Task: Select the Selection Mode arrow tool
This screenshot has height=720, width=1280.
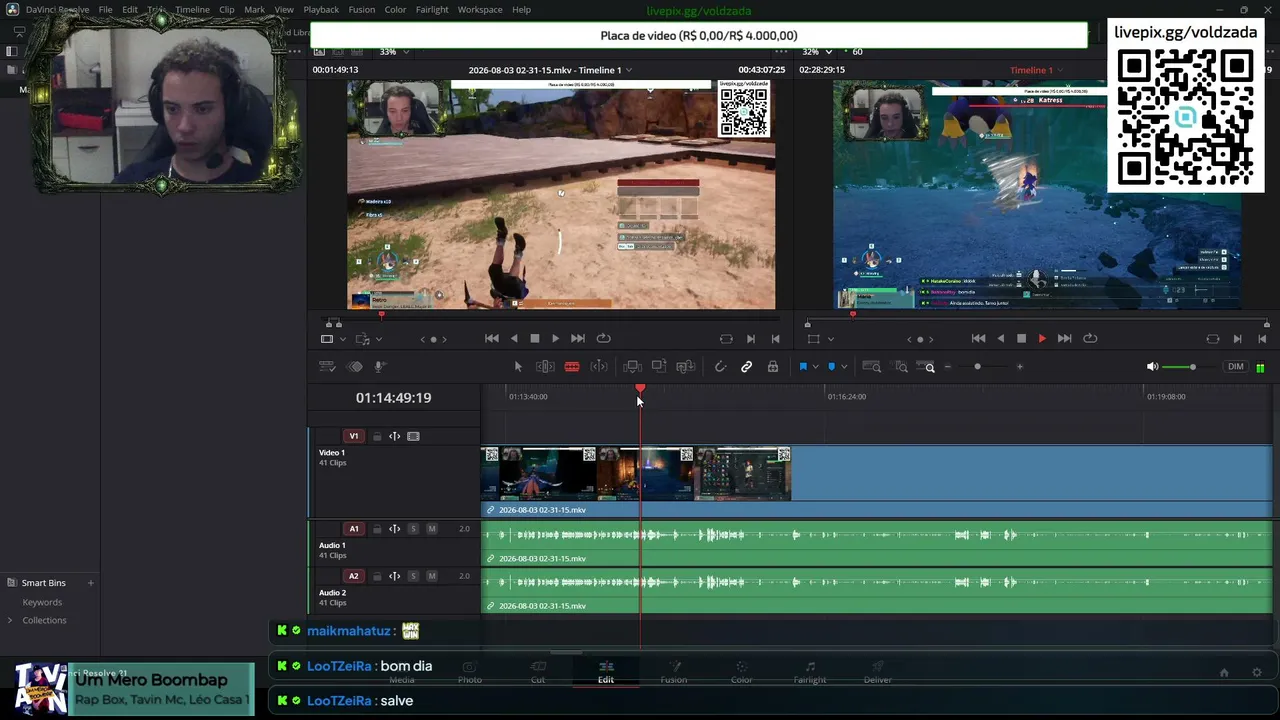Action: pyautogui.click(x=518, y=367)
